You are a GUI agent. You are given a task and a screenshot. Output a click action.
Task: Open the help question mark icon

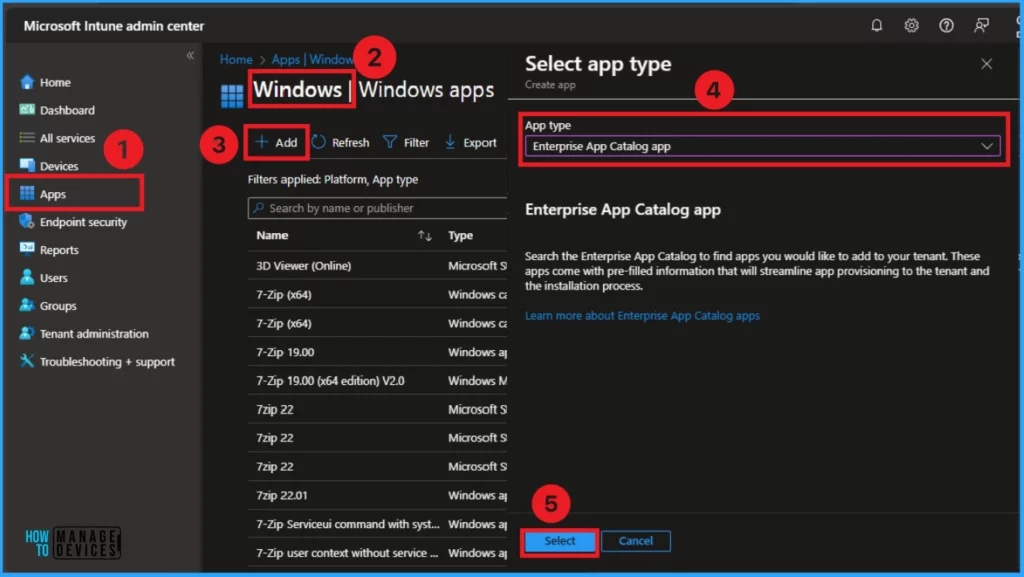pos(946,25)
